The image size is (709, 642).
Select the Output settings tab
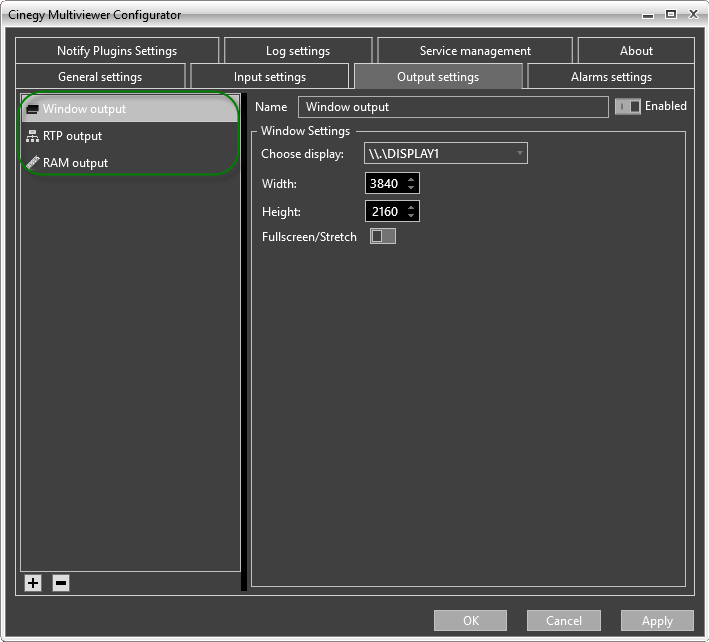(x=438, y=76)
